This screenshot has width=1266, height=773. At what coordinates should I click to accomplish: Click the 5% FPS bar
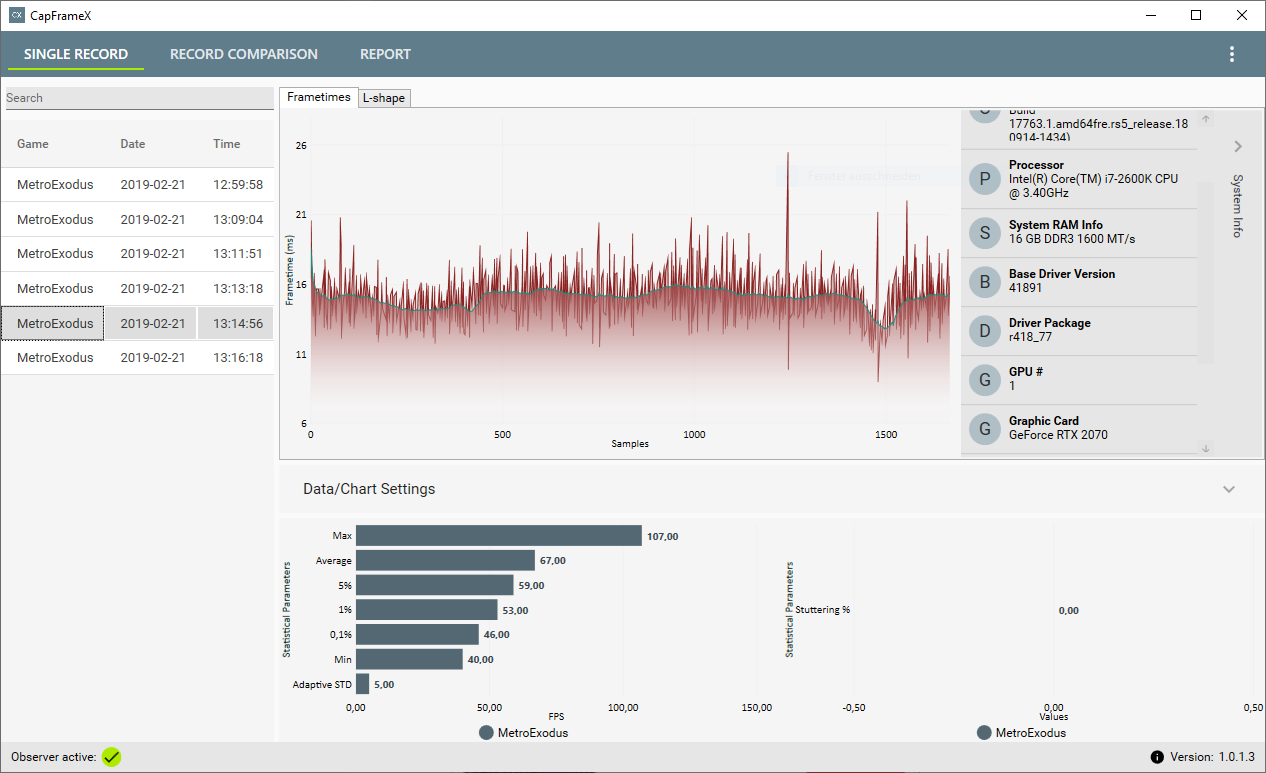tap(435, 585)
